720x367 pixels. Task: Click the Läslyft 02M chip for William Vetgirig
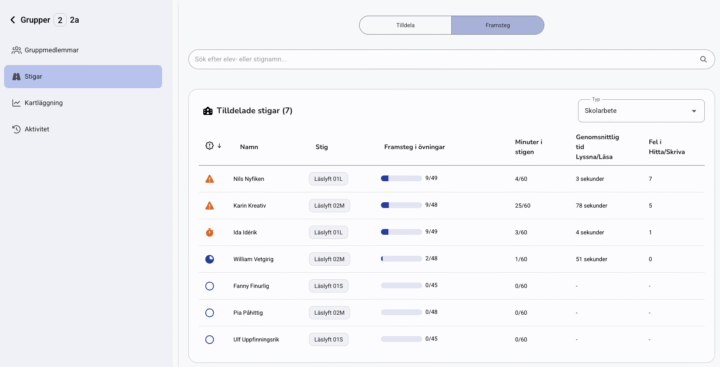[329, 259]
